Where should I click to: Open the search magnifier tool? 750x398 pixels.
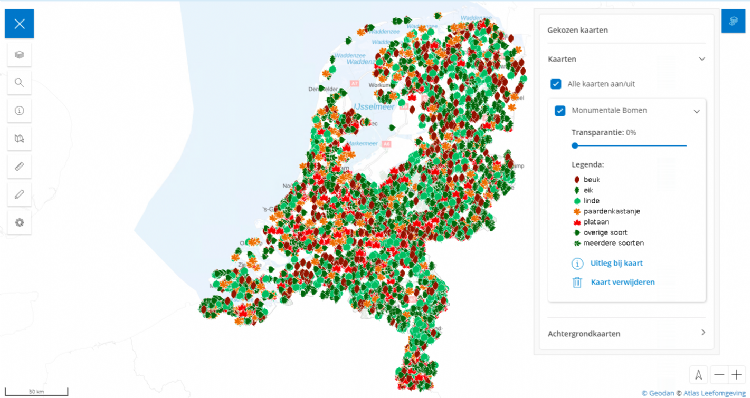click(19, 82)
